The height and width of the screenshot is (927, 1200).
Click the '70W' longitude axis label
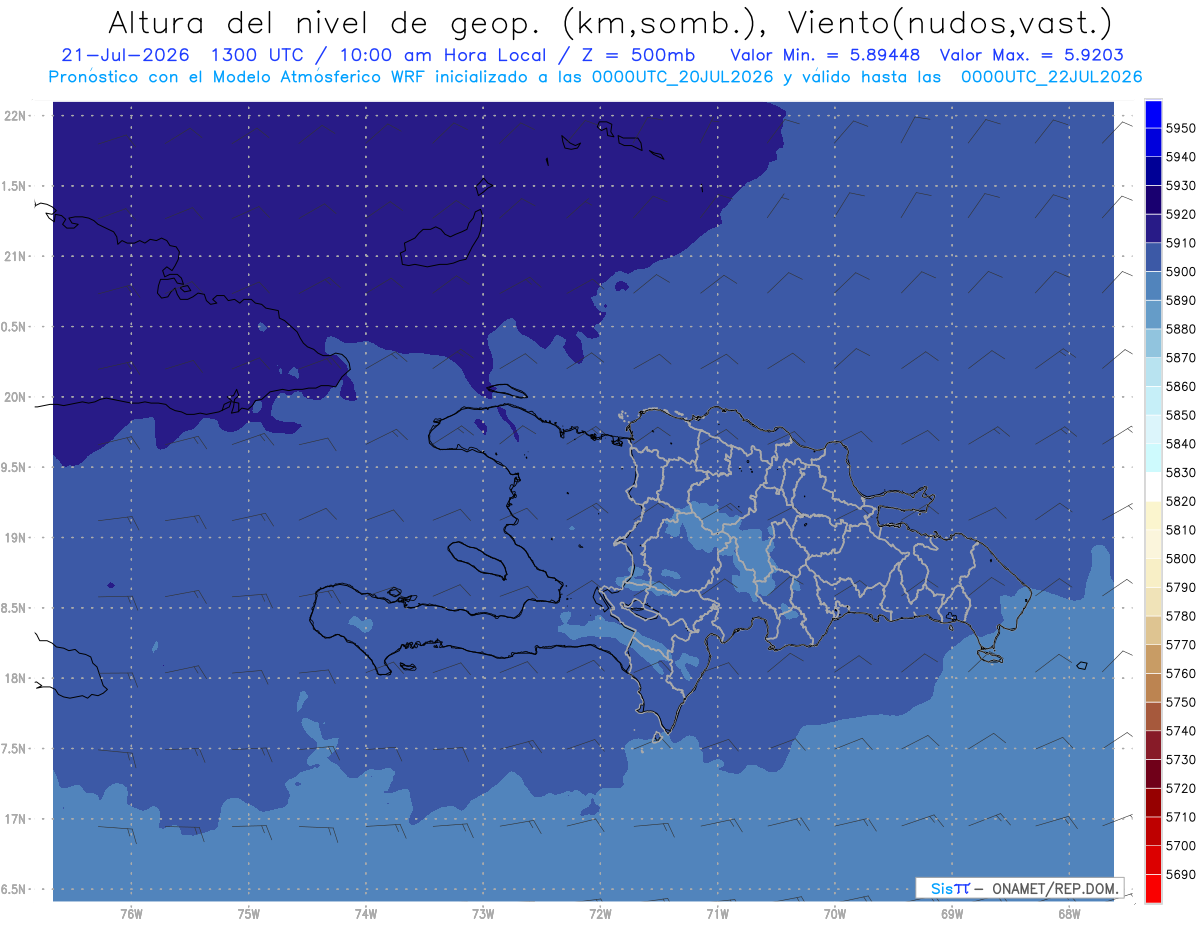click(x=834, y=914)
